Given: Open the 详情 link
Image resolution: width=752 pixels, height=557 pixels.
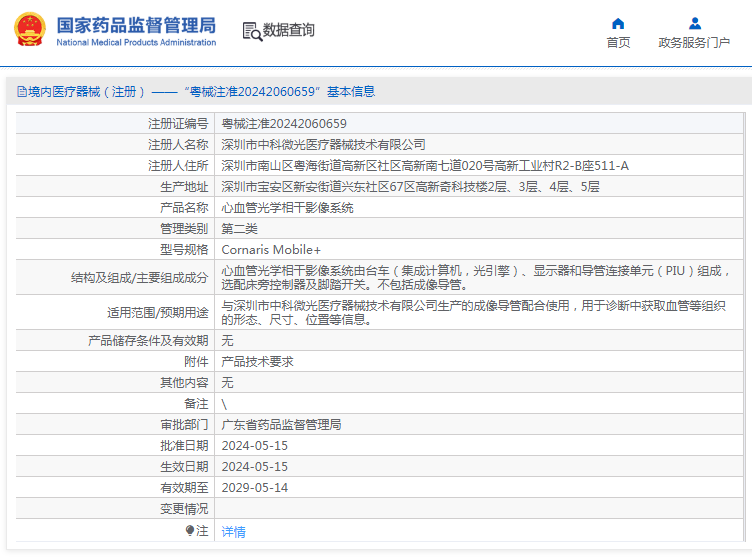Looking at the screenshot, I should (x=234, y=531).
